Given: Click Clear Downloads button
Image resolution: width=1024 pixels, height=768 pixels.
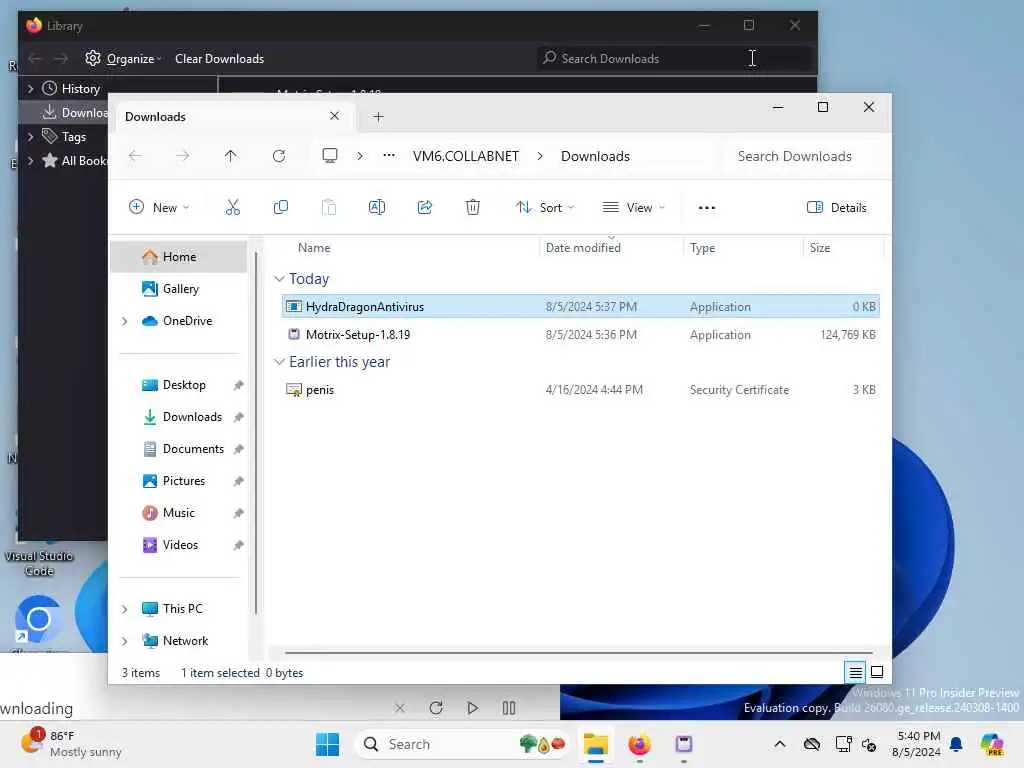Looking at the screenshot, I should pyautogui.click(x=219, y=59).
